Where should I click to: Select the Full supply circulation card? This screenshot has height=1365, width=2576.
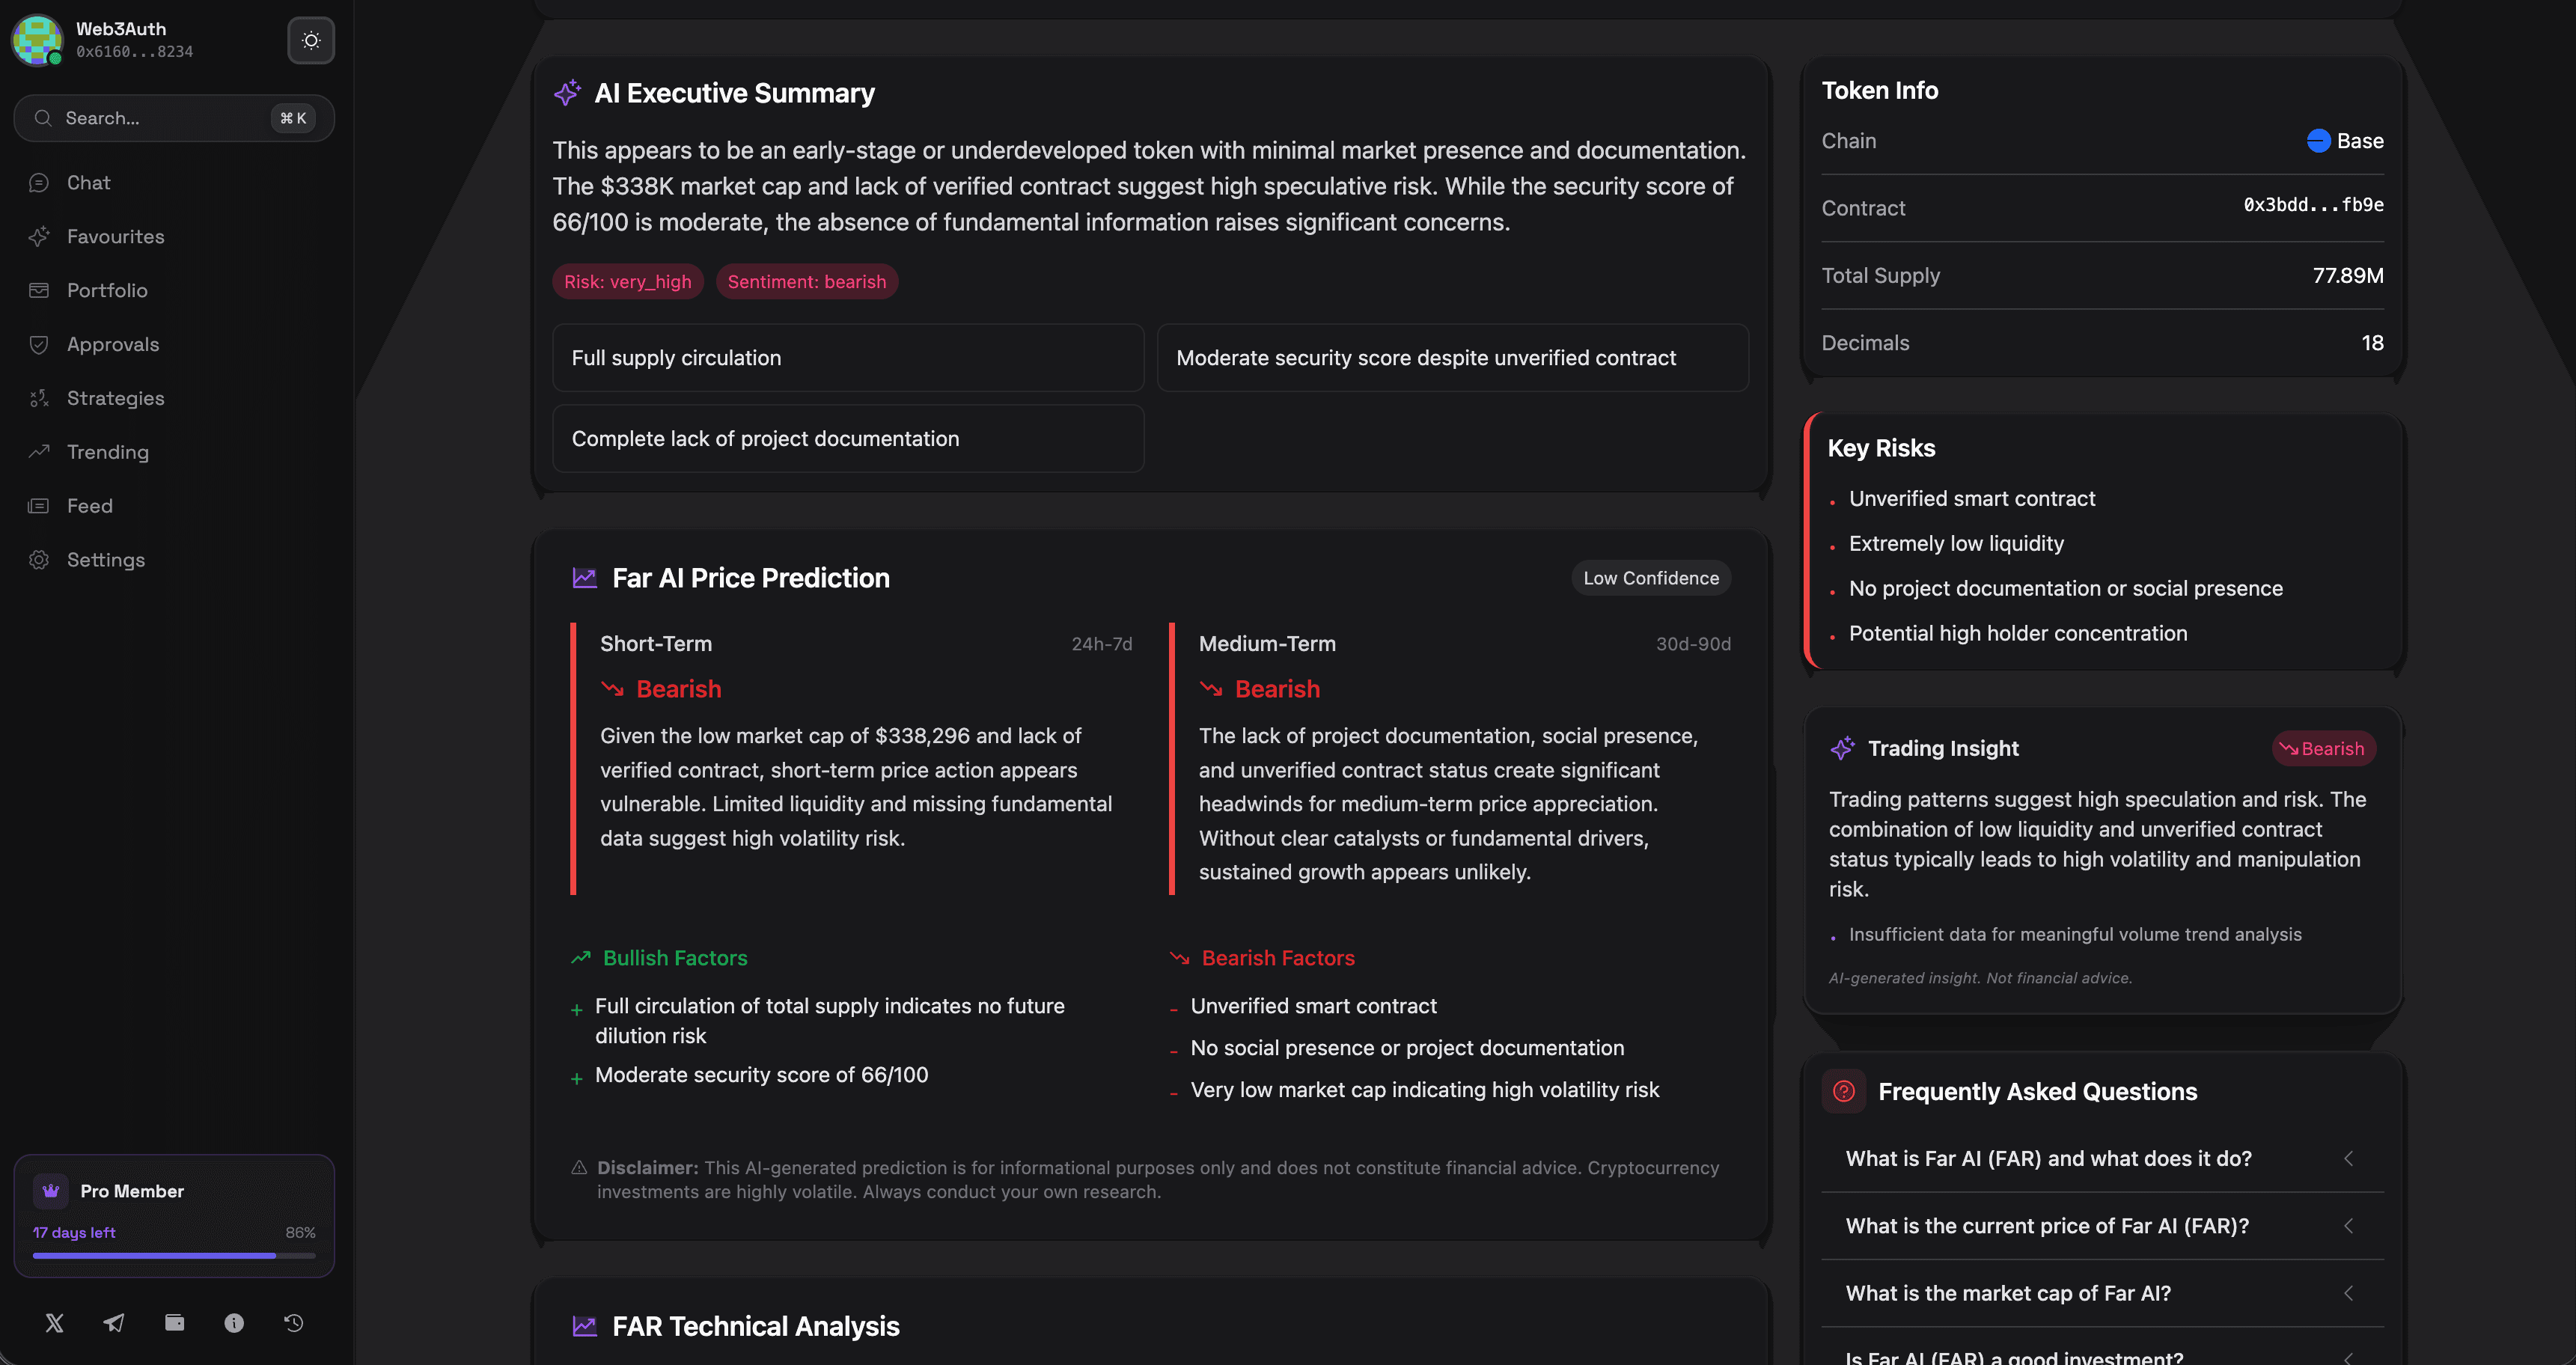point(848,358)
